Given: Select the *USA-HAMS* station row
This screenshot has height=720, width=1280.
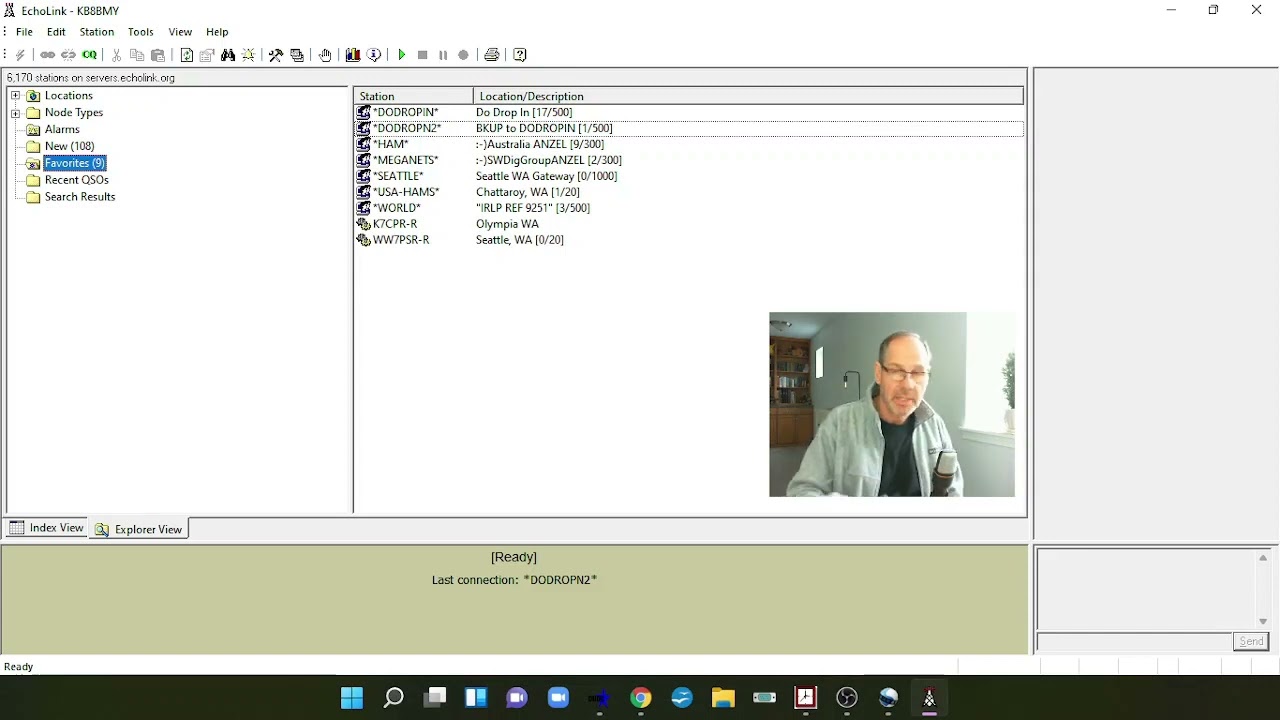Looking at the screenshot, I should click(x=689, y=192).
